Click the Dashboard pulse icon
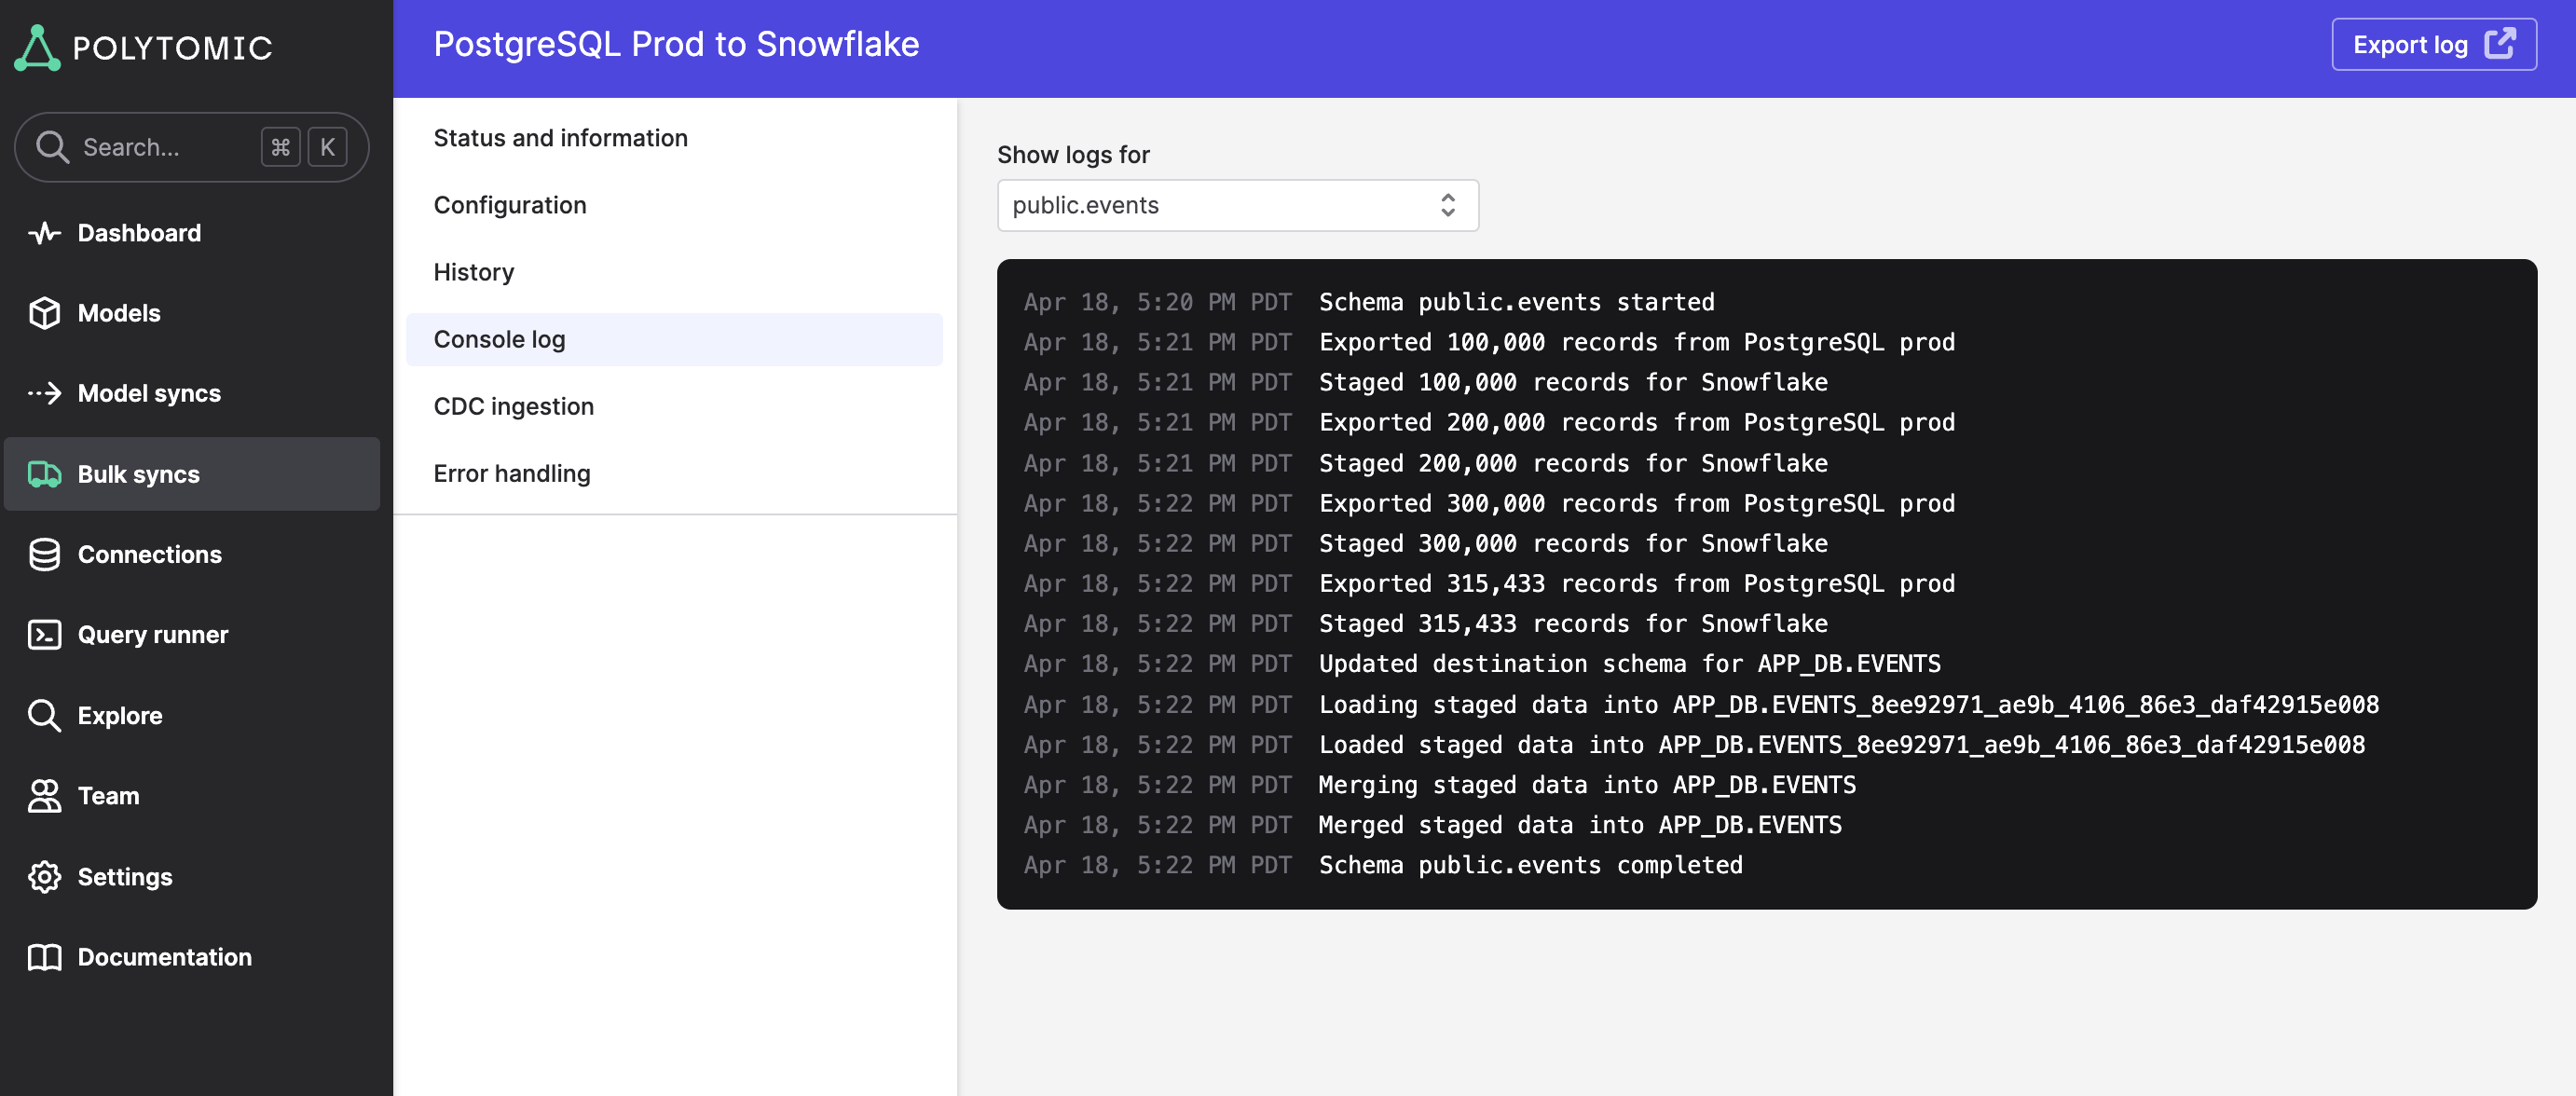Screen dimensions: 2576x1096 pos(44,233)
